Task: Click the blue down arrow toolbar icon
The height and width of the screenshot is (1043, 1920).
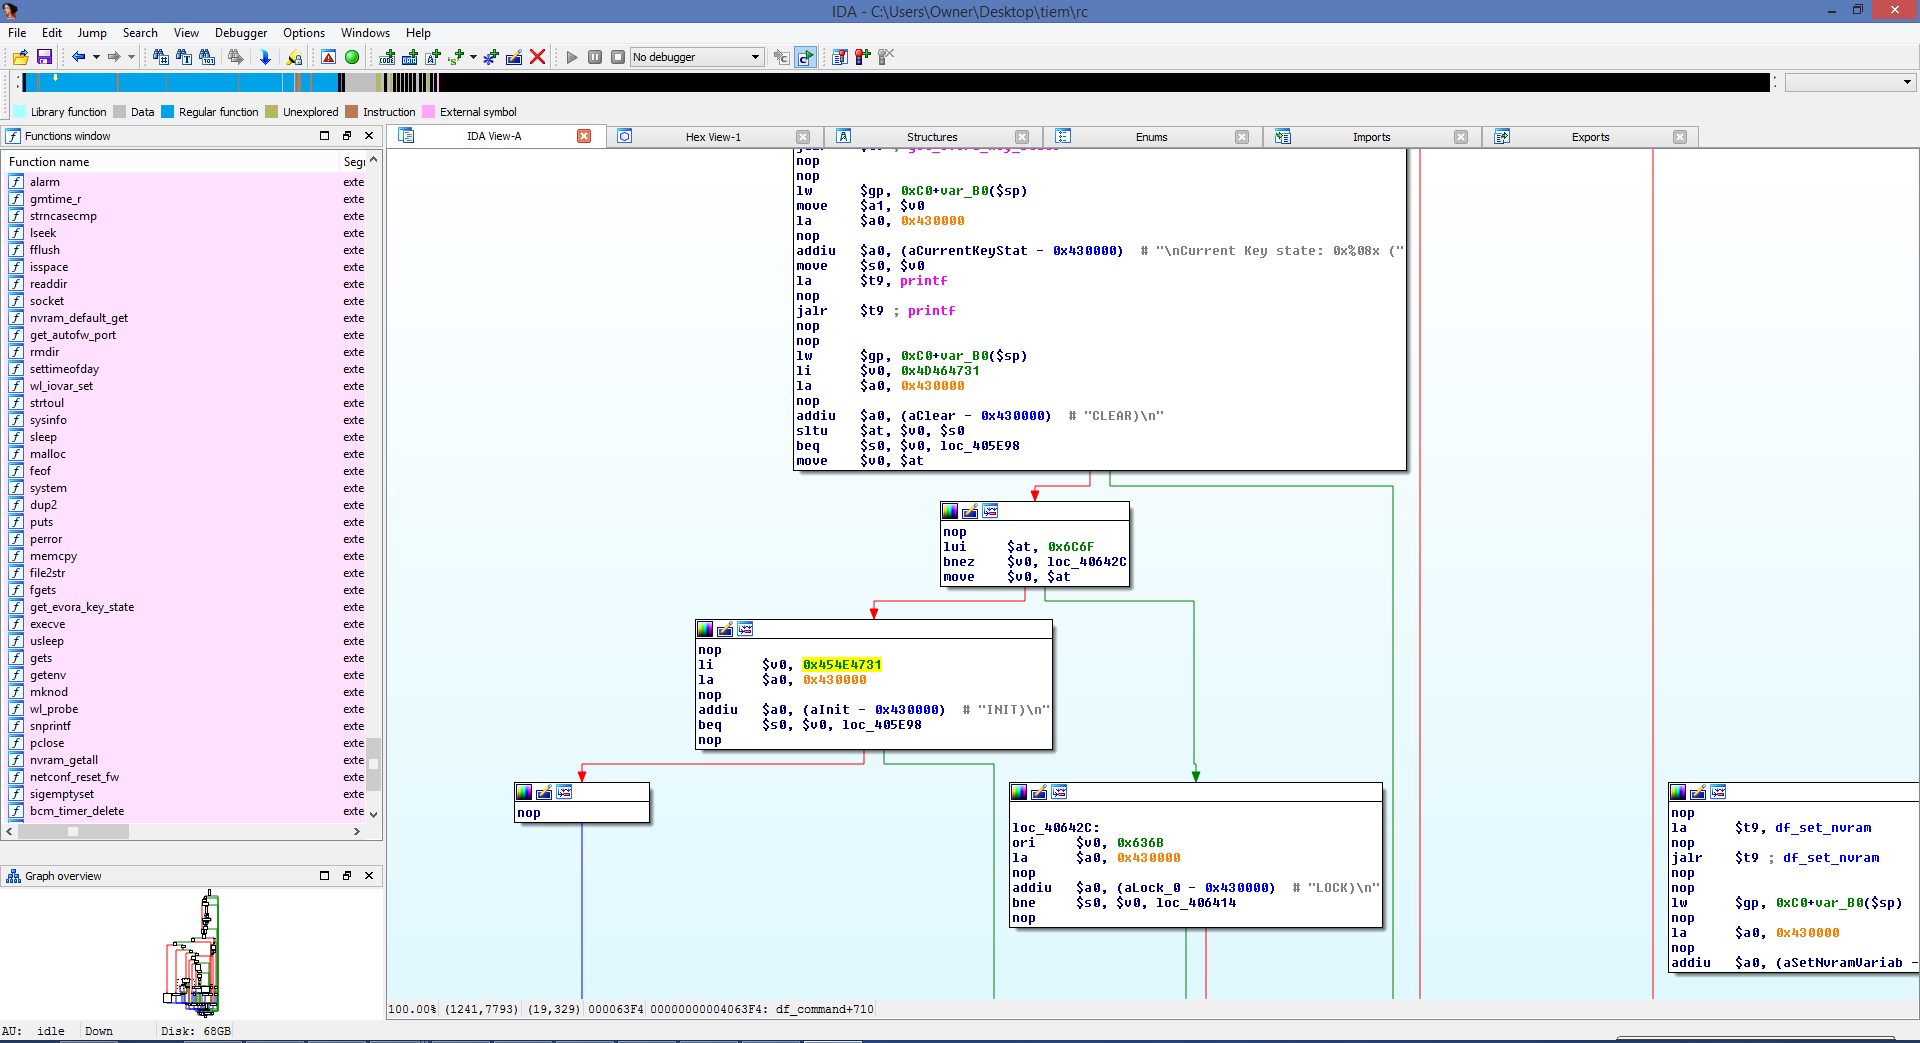Action: (x=265, y=57)
